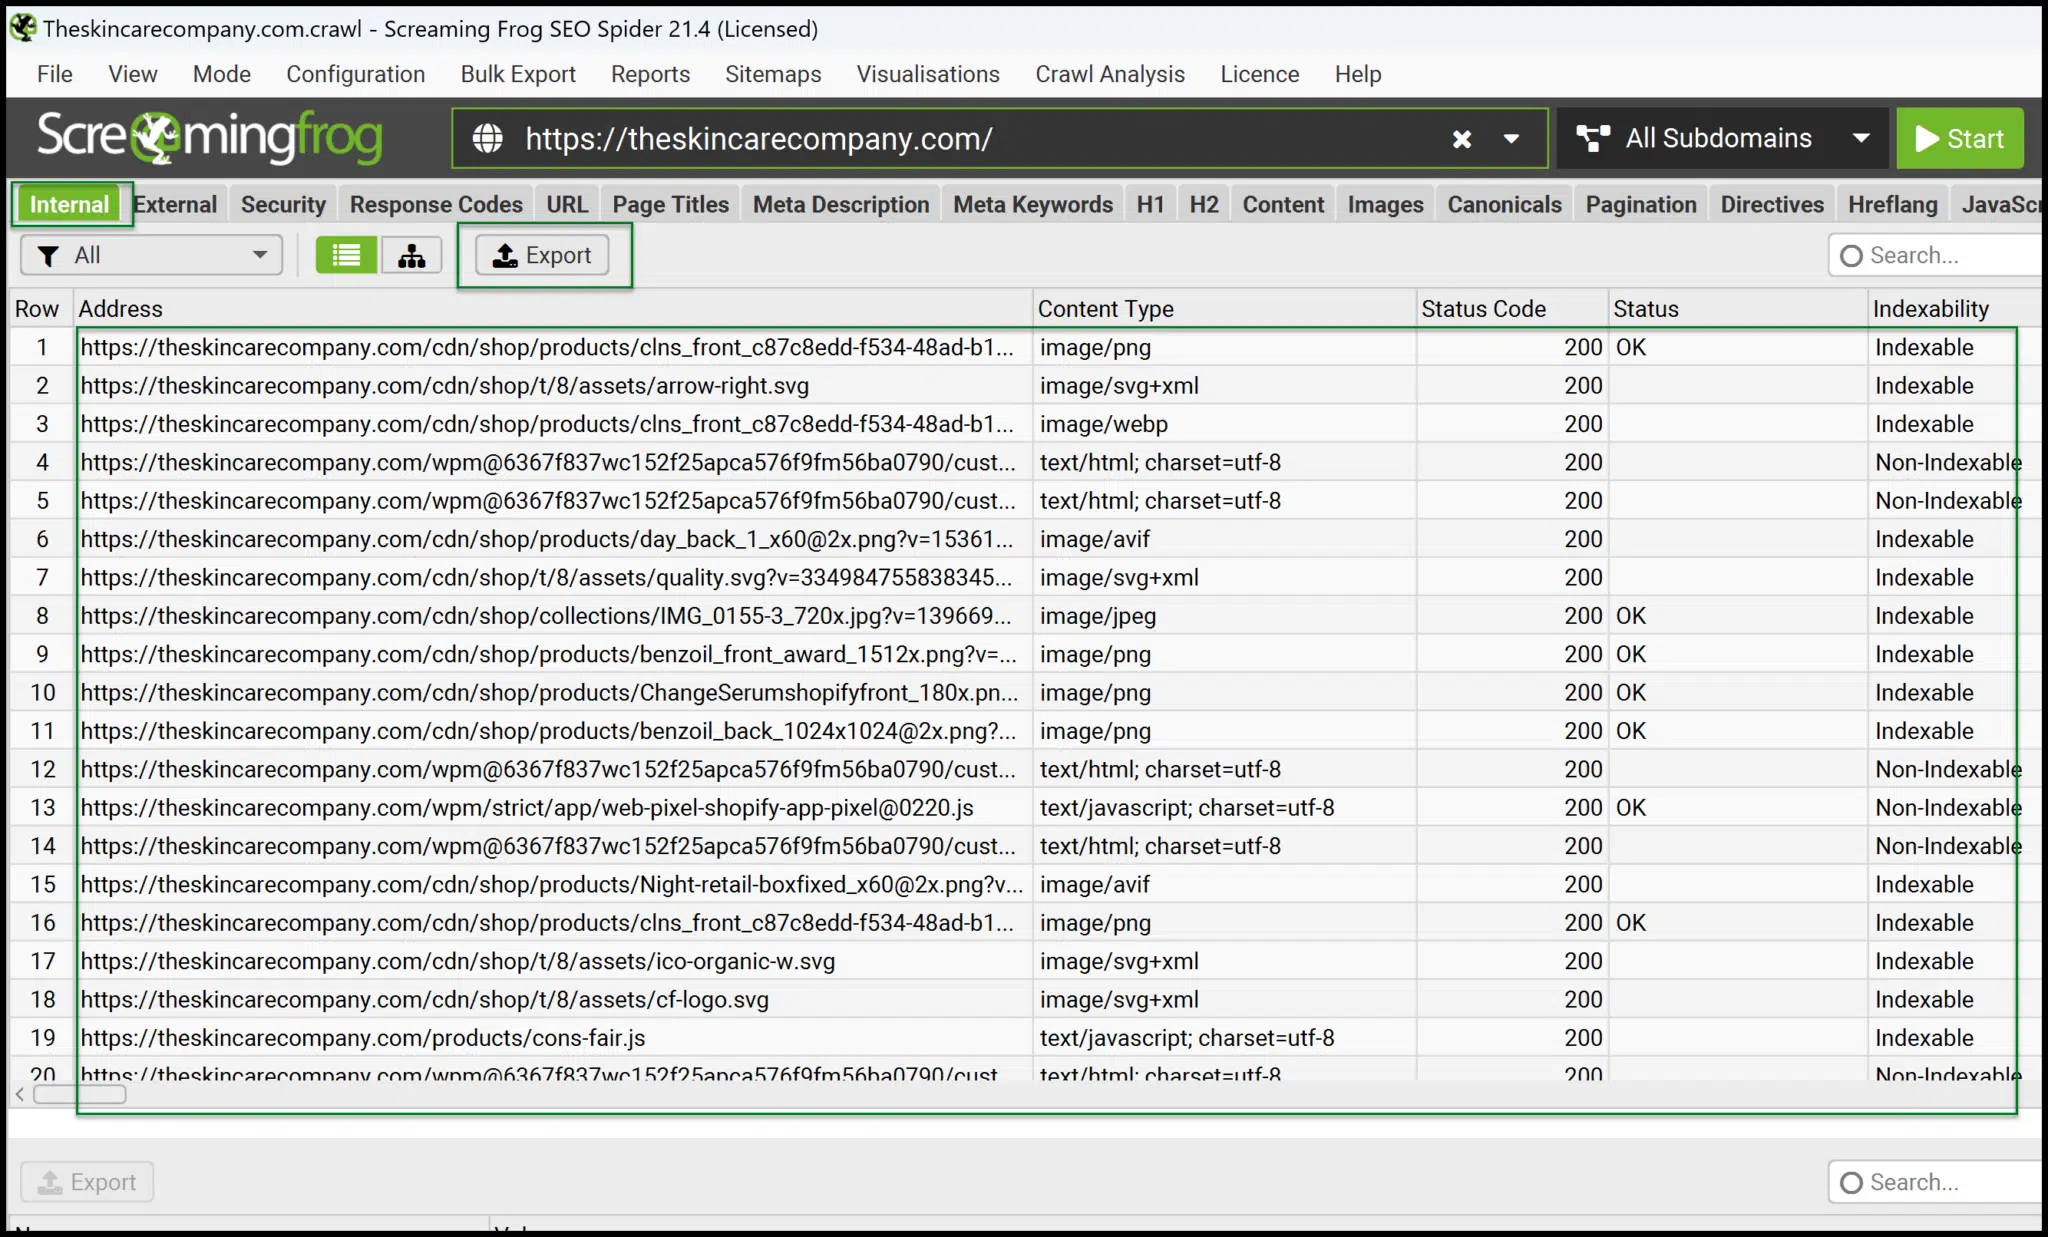
Task: Switch to the Security tab
Action: 284,204
